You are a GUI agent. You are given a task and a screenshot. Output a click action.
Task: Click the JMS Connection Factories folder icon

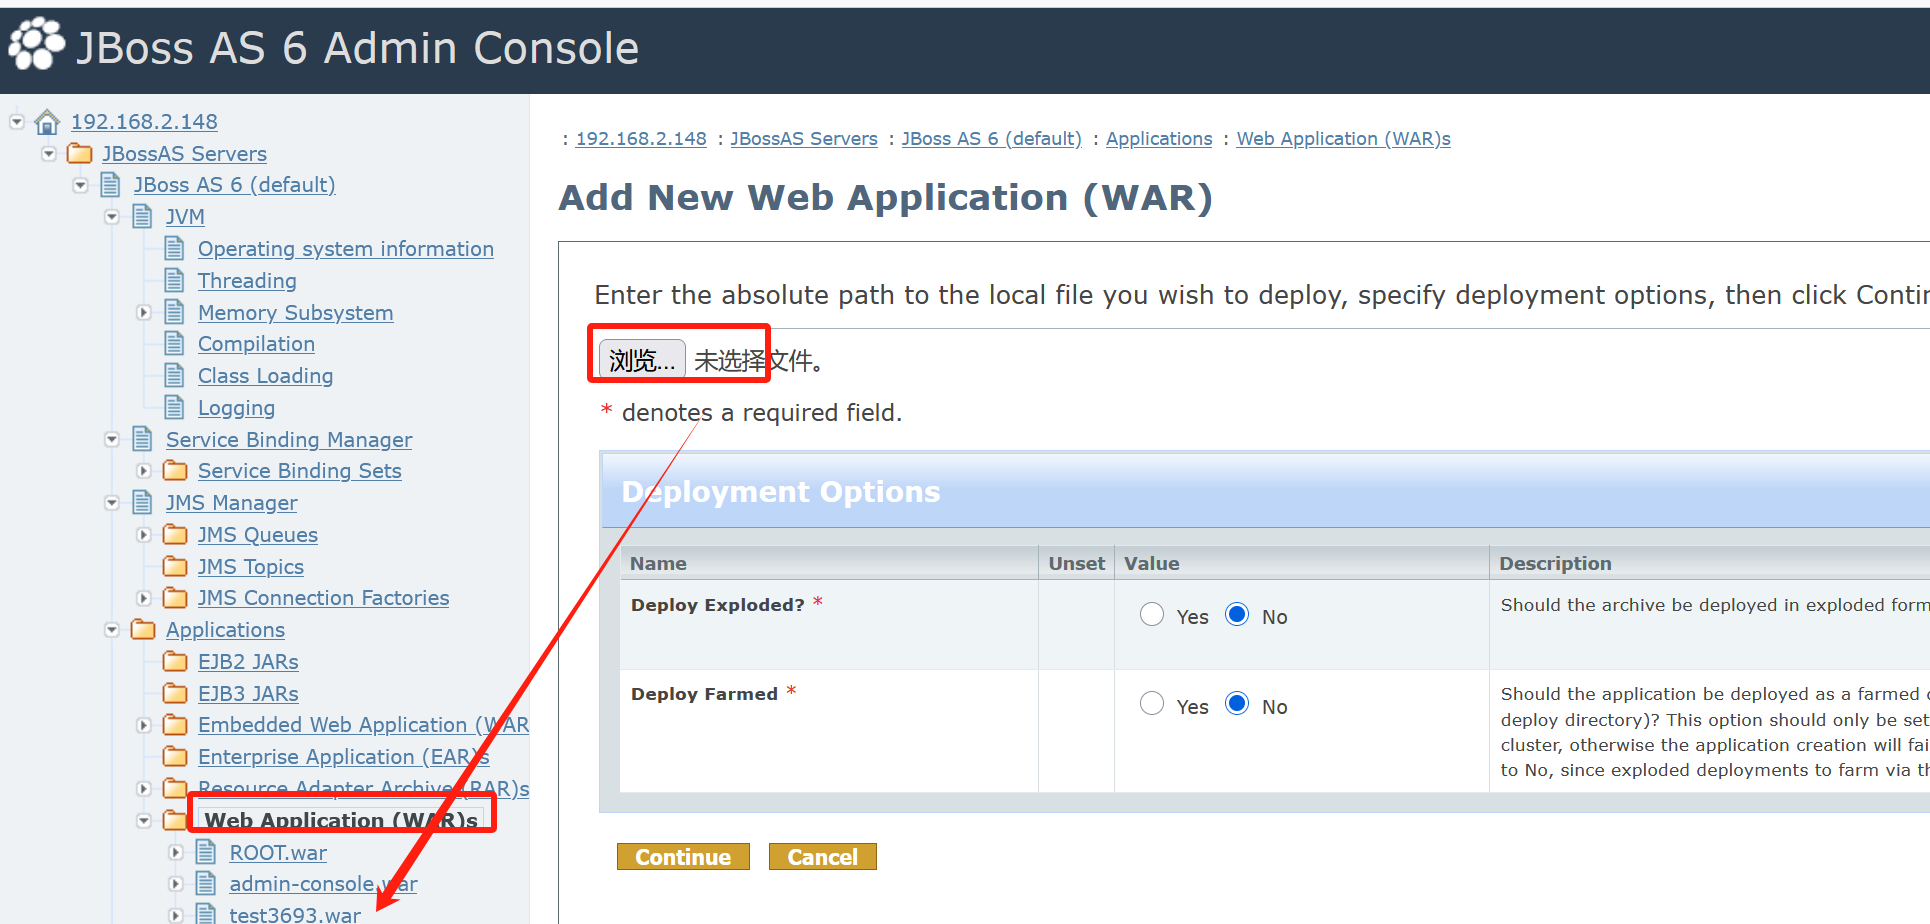pyautogui.click(x=175, y=597)
